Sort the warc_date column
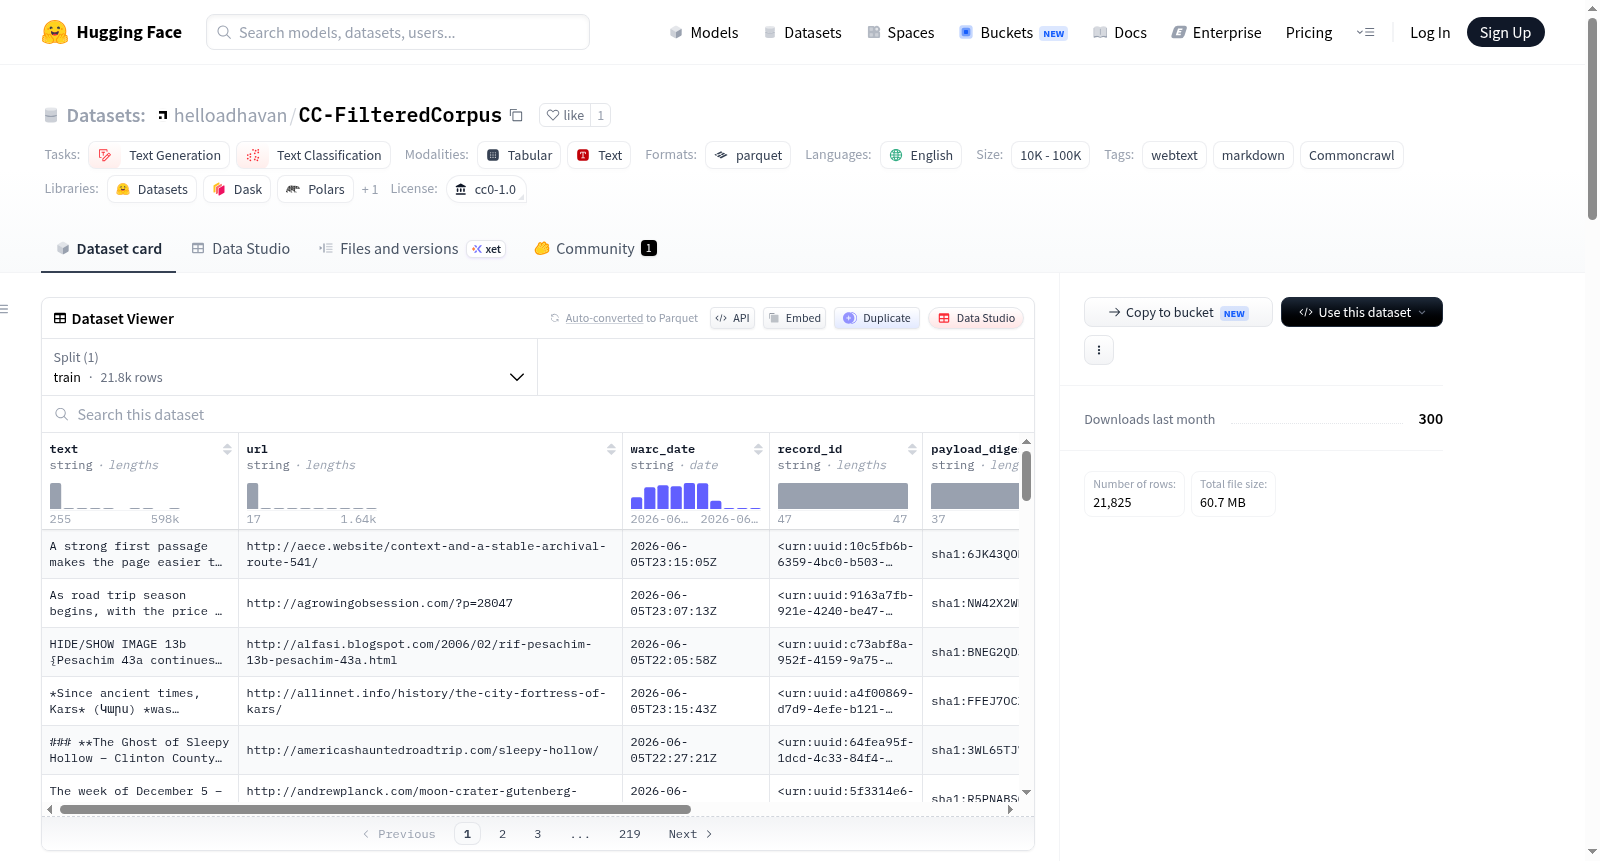This screenshot has height=861, width=1600. (758, 449)
